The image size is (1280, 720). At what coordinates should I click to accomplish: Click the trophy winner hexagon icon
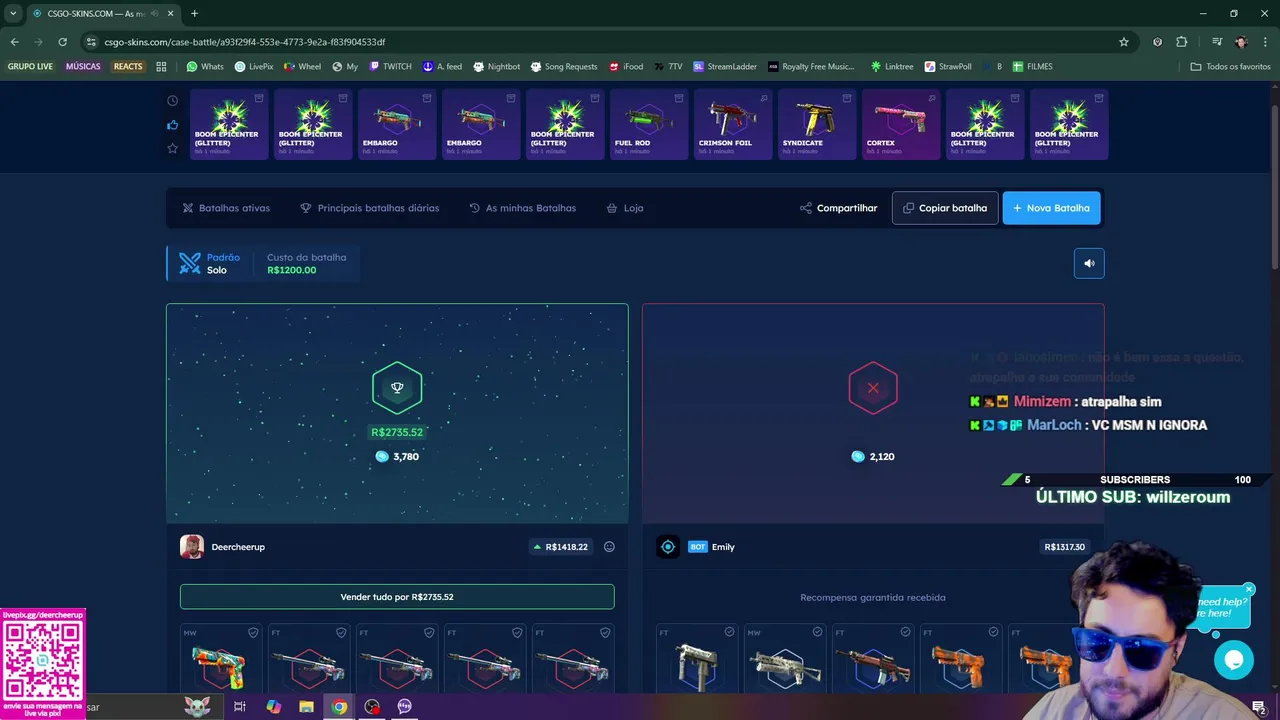397,388
